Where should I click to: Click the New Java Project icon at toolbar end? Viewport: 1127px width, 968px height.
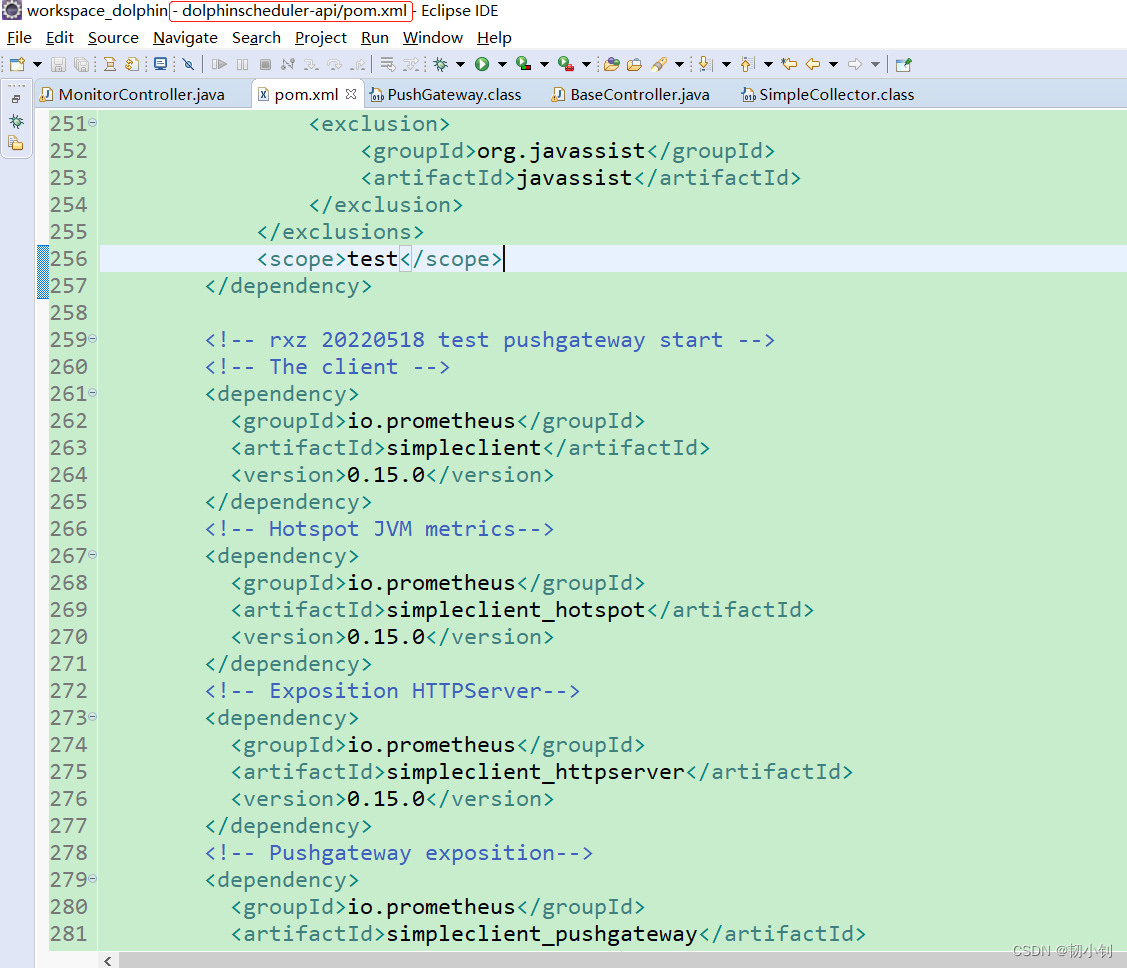point(903,63)
